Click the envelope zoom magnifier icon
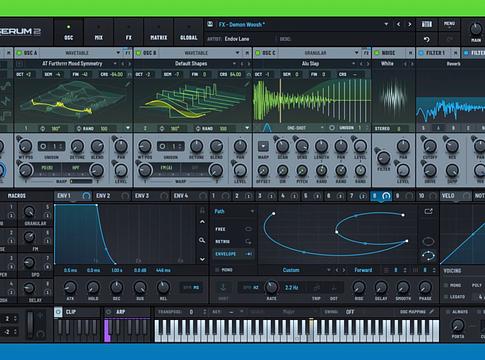This screenshot has width=485, height=360. pos(202,240)
